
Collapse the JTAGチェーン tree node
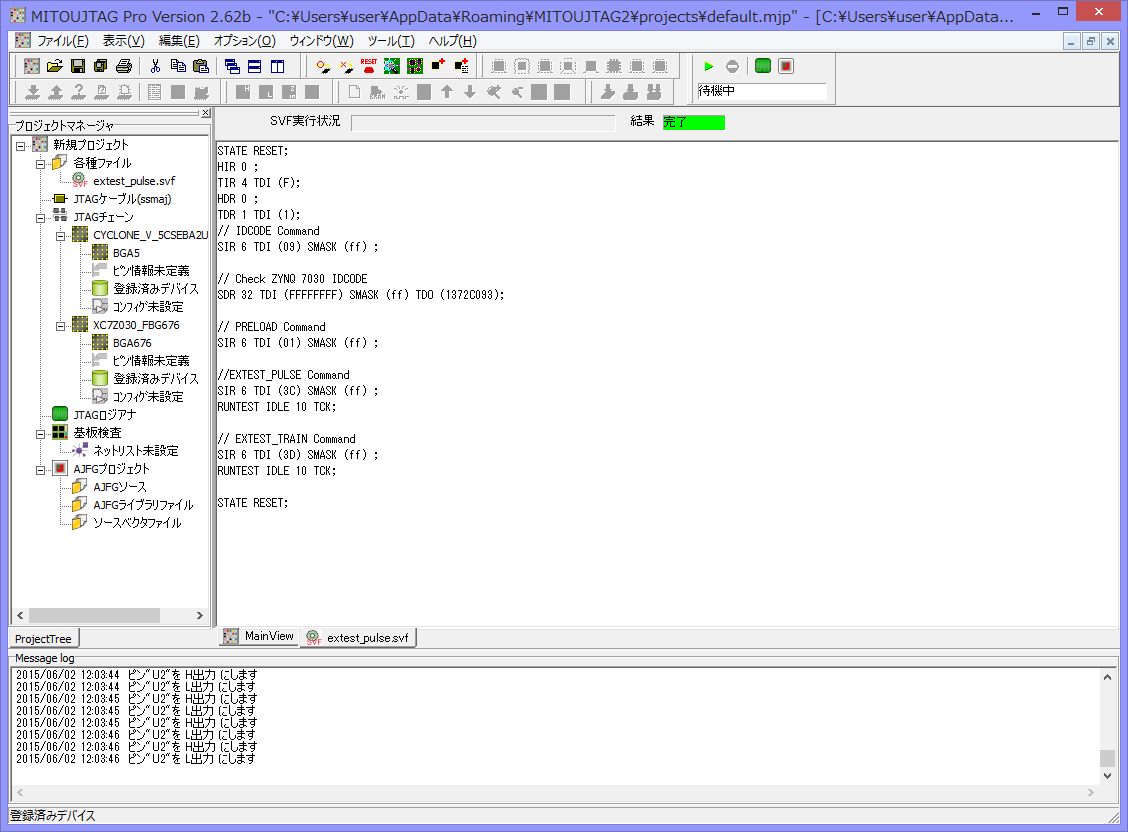[x=41, y=217]
